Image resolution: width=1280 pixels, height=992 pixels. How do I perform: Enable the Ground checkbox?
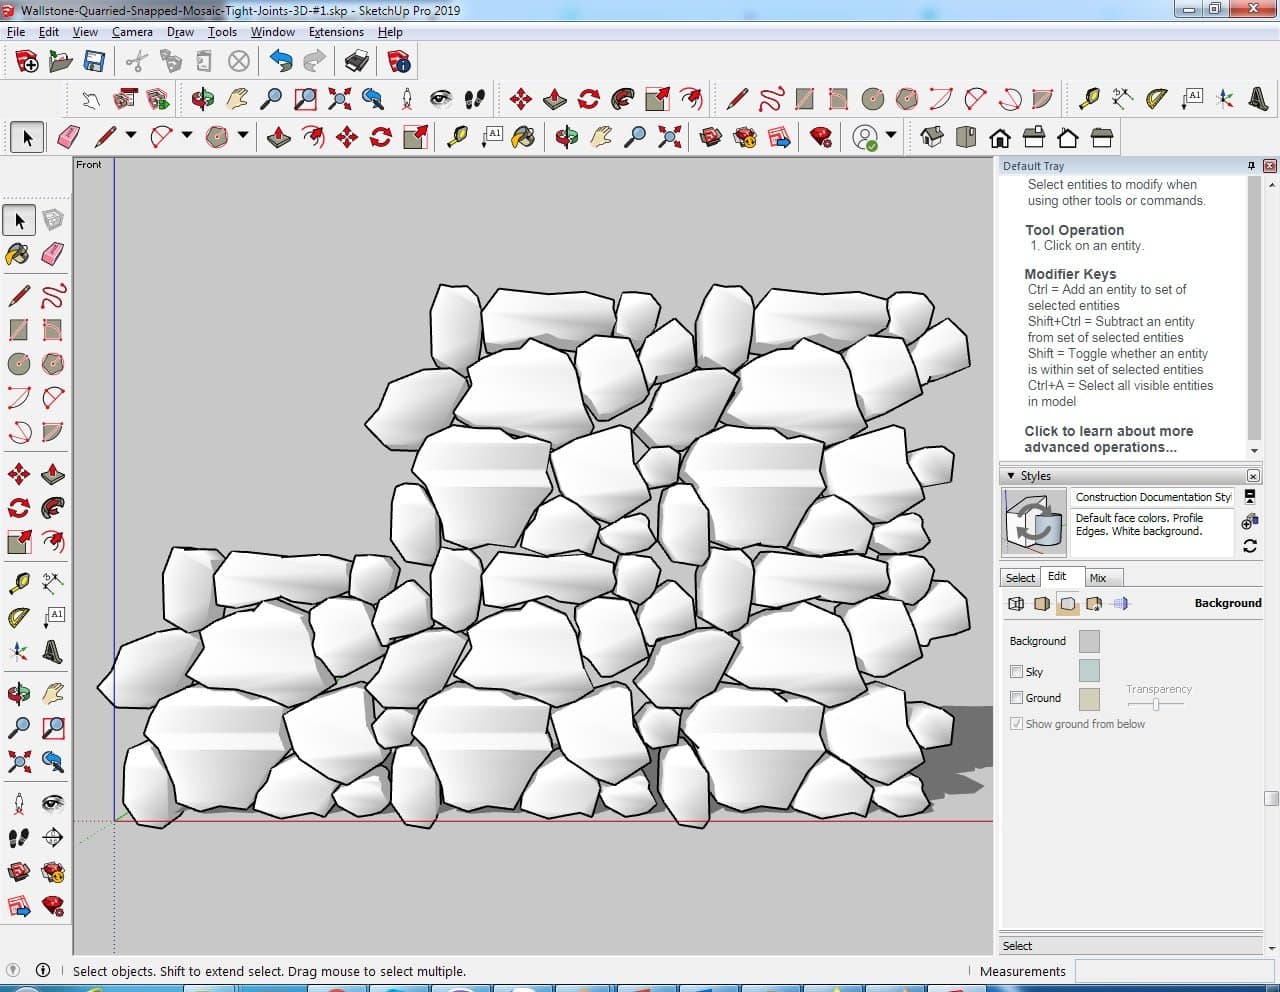[x=1016, y=698]
